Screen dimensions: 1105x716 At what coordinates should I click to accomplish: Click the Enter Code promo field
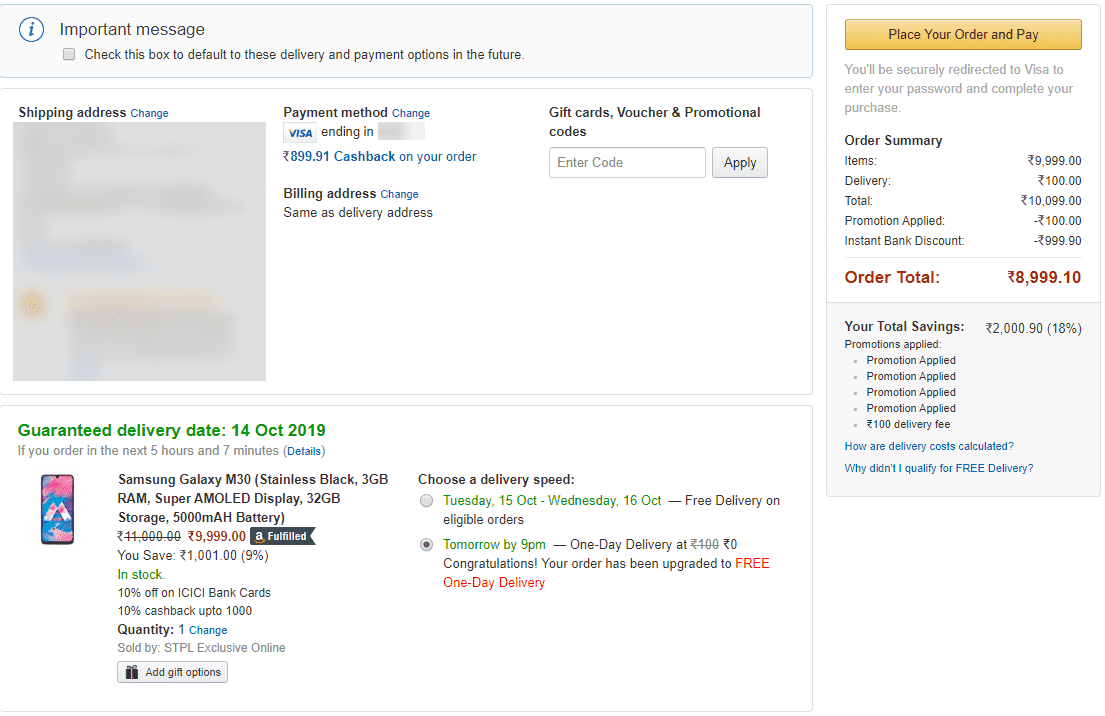pyautogui.click(x=627, y=163)
